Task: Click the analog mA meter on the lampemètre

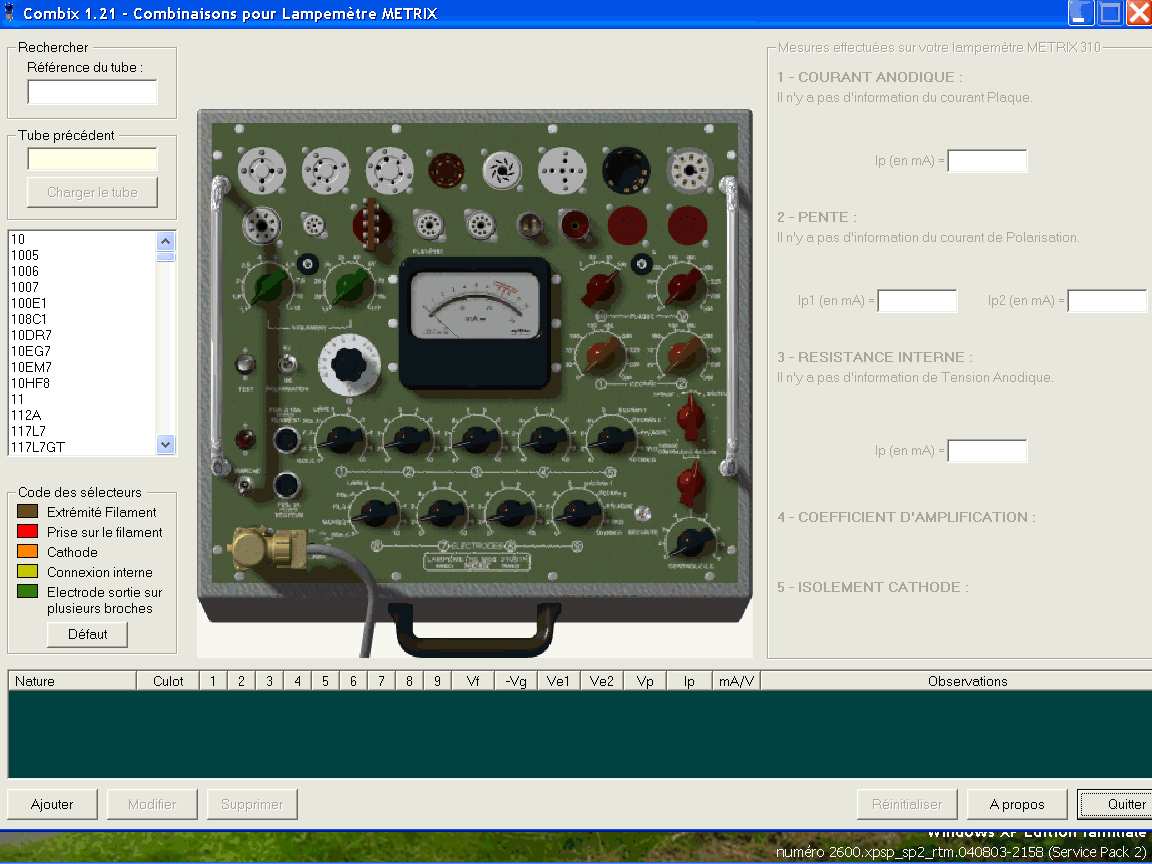Action: click(x=475, y=323)
